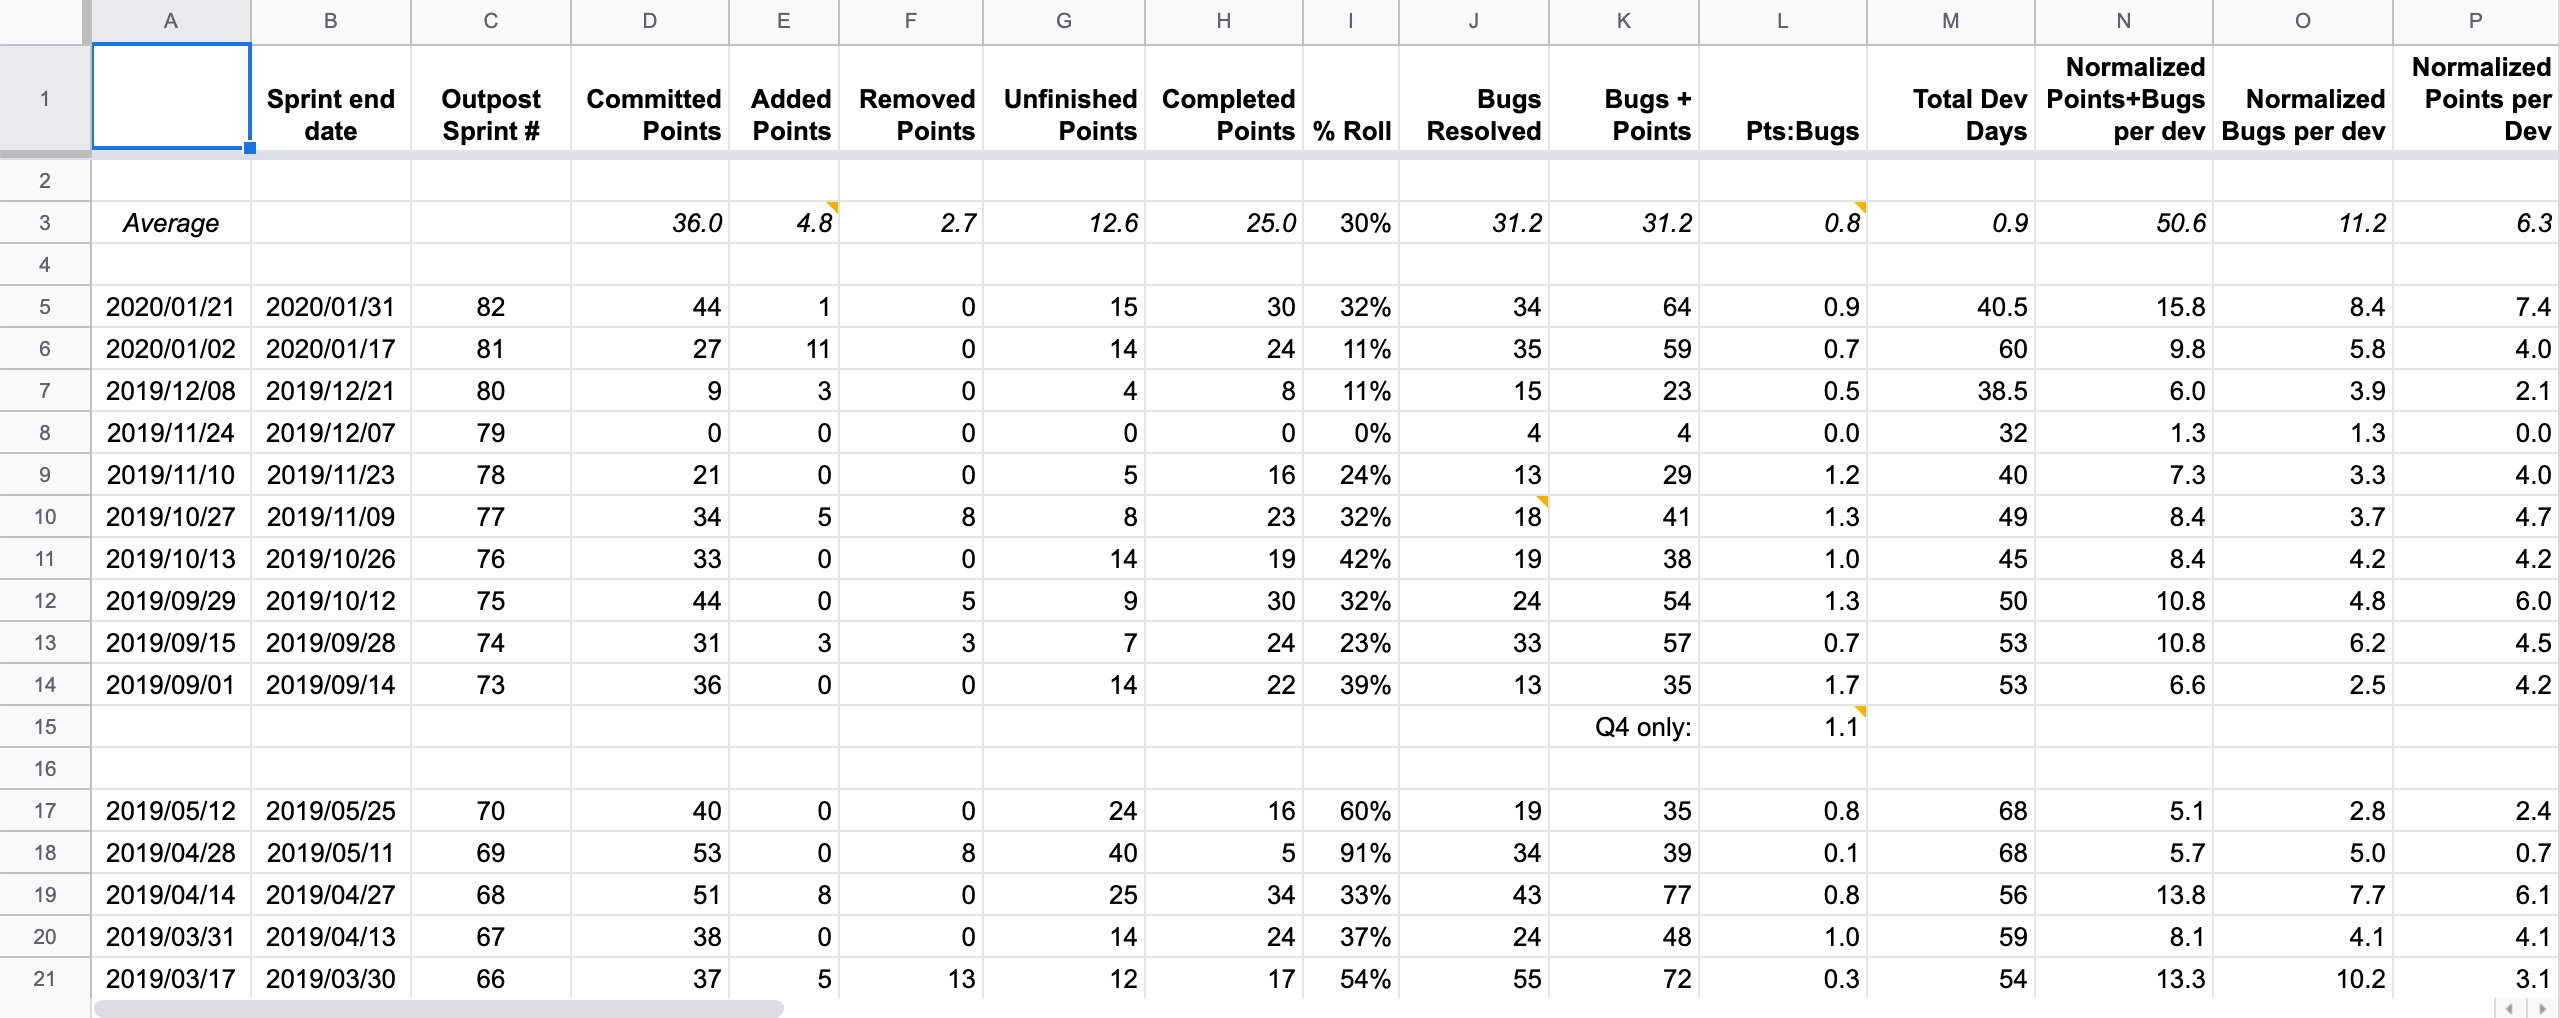Select column A header
Screen dimensions: 2560x1018
[x=171, y=21]
